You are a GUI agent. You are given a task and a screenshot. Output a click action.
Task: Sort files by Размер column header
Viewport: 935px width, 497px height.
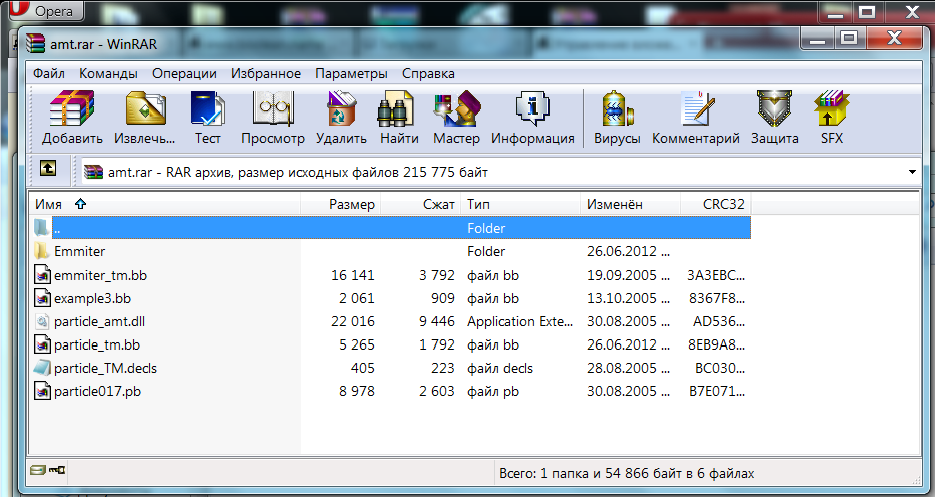(x=351, y=204)
